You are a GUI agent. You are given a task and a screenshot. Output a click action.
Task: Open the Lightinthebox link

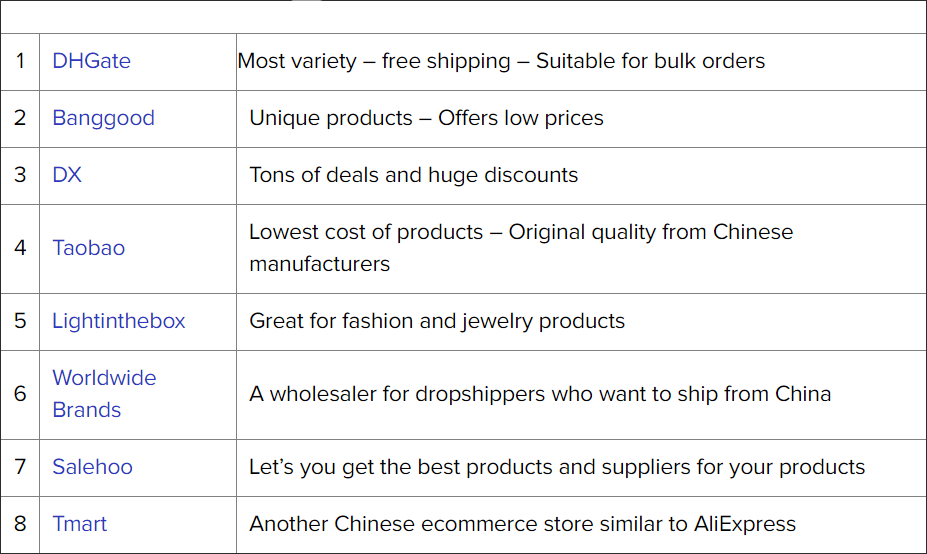[x=119, y=321]
